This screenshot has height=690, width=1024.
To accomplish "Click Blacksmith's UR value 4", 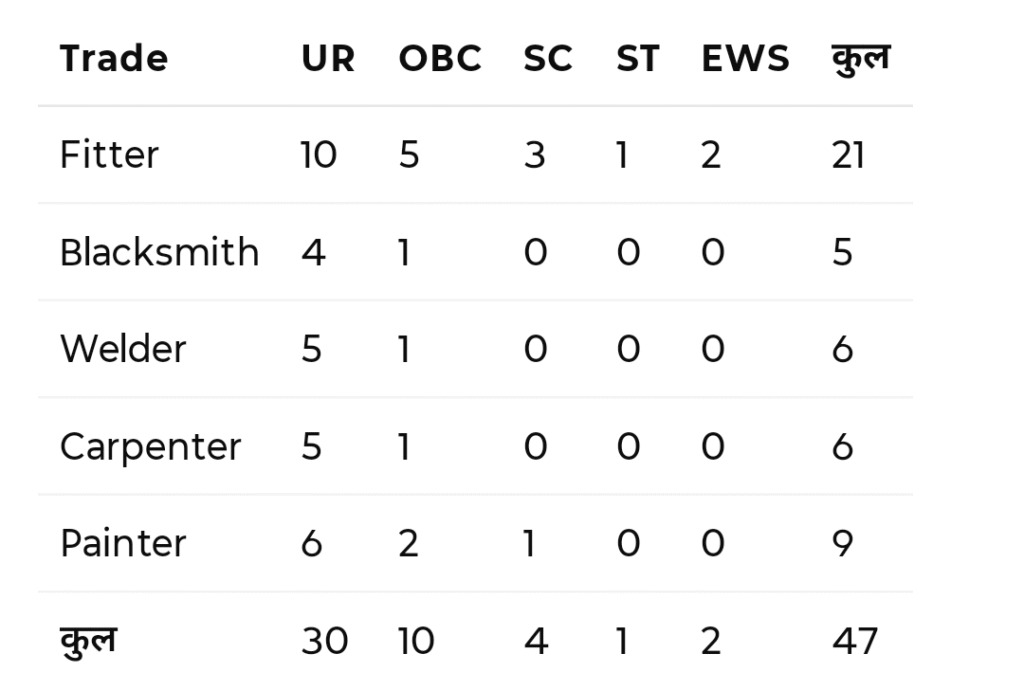I will pyautogui.click(x=312, y=252).
